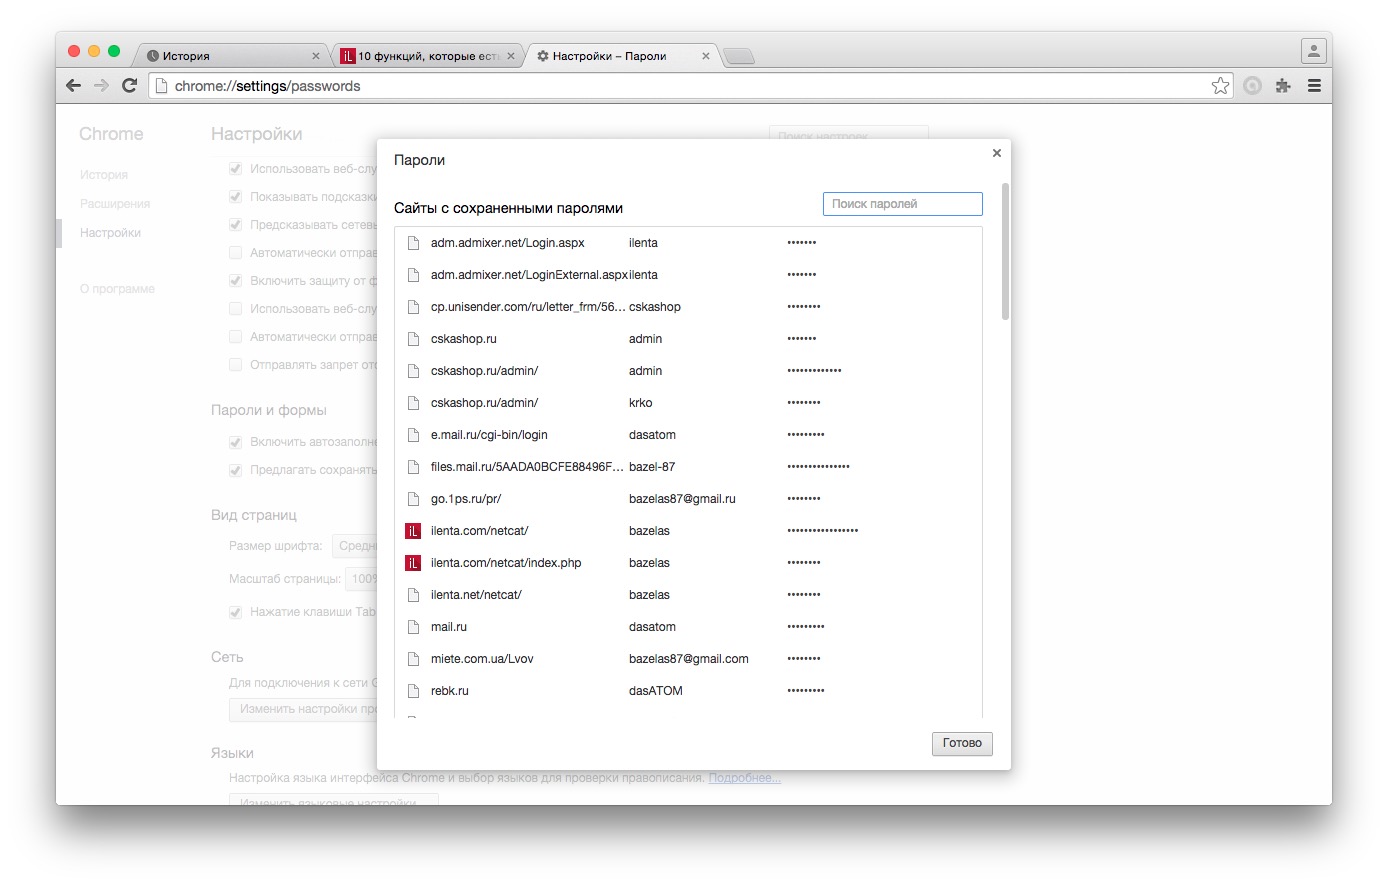
Task: Enable Отправлять запрет checkbox
Action: [236, 365]
